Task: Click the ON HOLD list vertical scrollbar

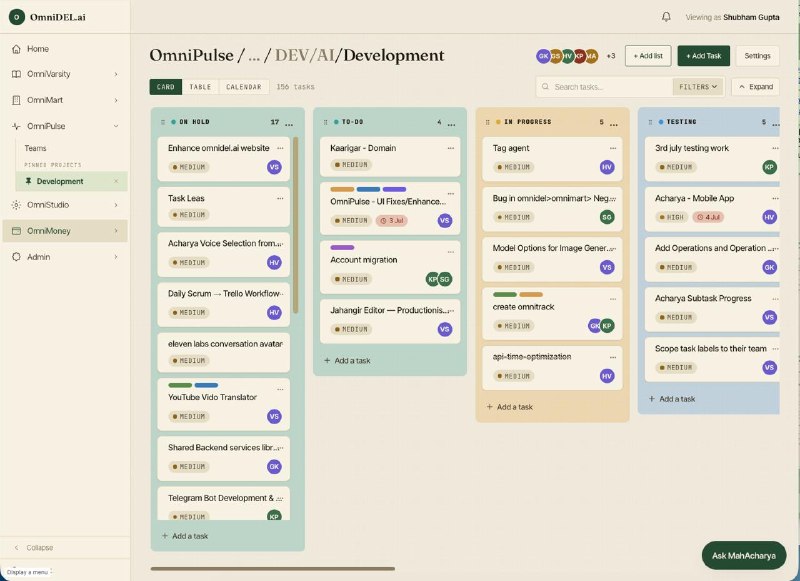Action: click(295, 225)
